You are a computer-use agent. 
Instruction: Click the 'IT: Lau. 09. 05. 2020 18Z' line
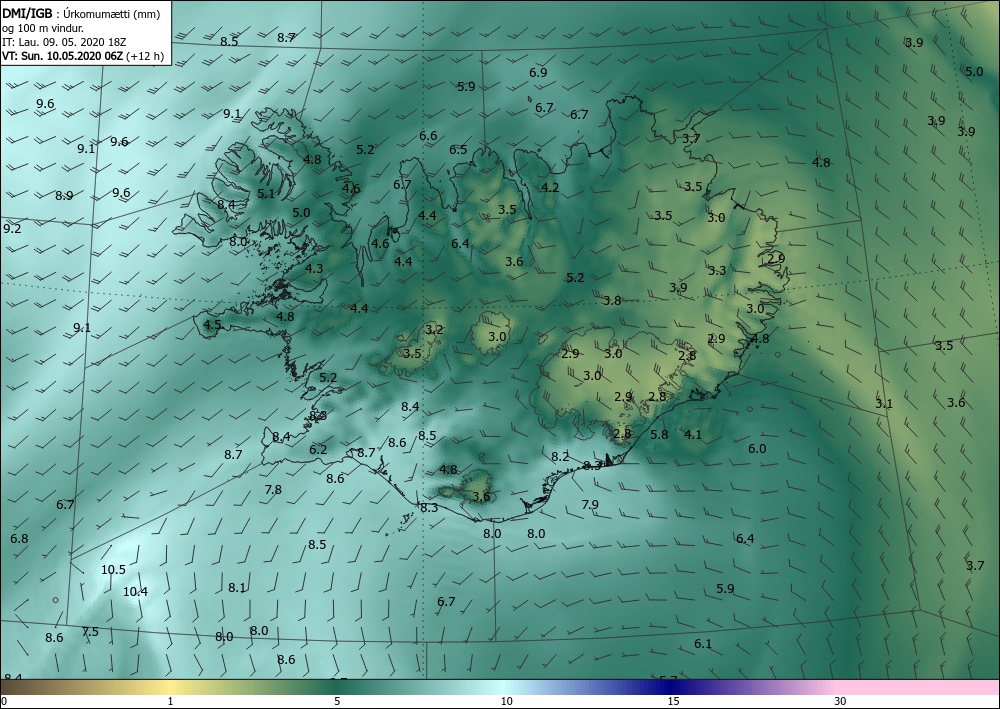point(64,42)
